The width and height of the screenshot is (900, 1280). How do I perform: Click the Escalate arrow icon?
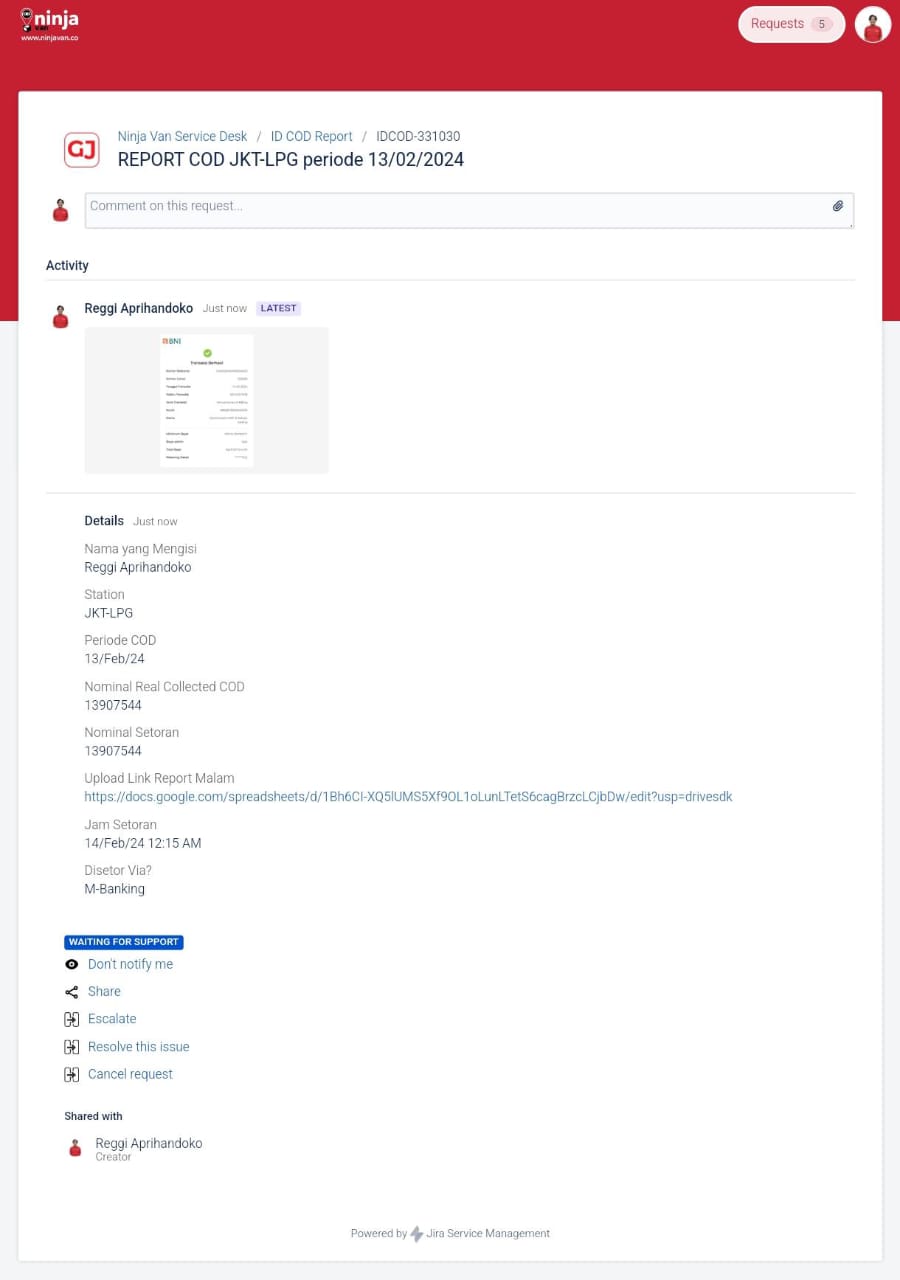pyautogui.click(x=71, y=1019)
